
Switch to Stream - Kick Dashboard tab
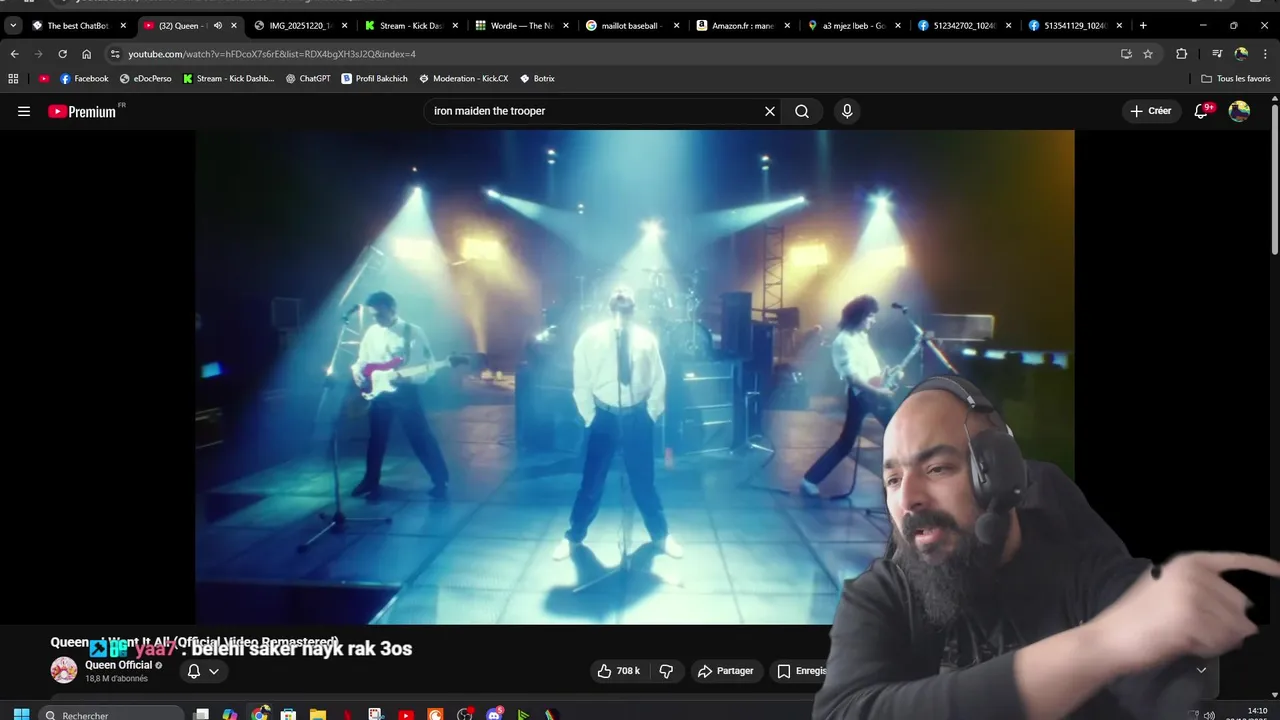[410, 25]
